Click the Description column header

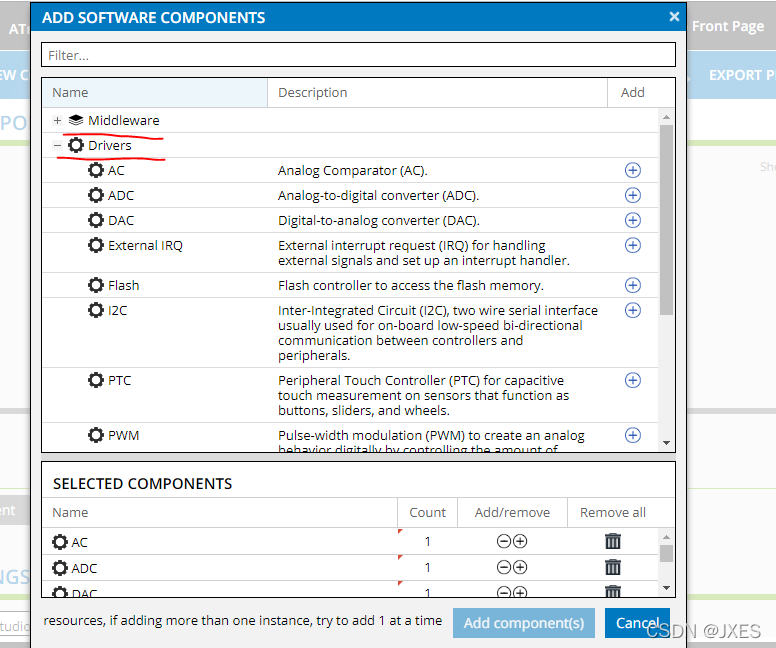(x=437, y=93)
